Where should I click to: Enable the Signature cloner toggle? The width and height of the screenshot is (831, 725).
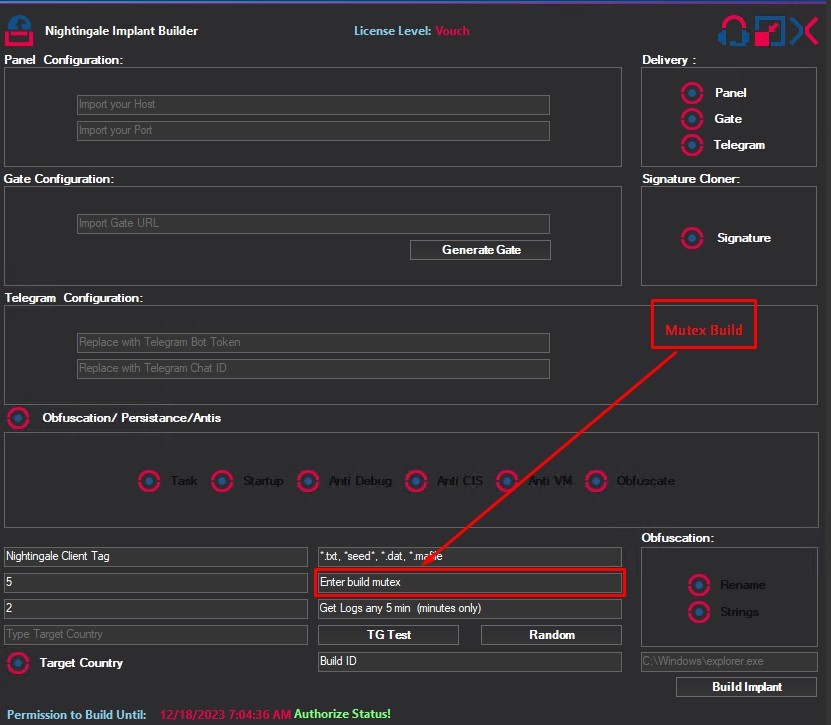click(x=692, y=238)
